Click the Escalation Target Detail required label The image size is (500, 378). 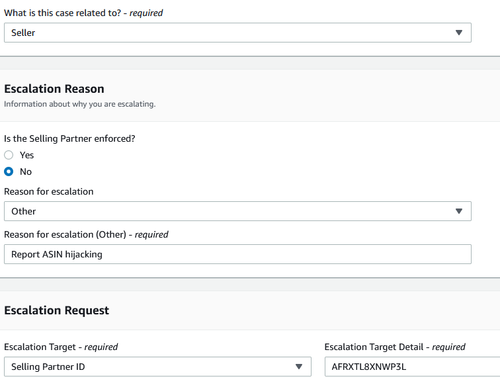click(x=395, y=347)
